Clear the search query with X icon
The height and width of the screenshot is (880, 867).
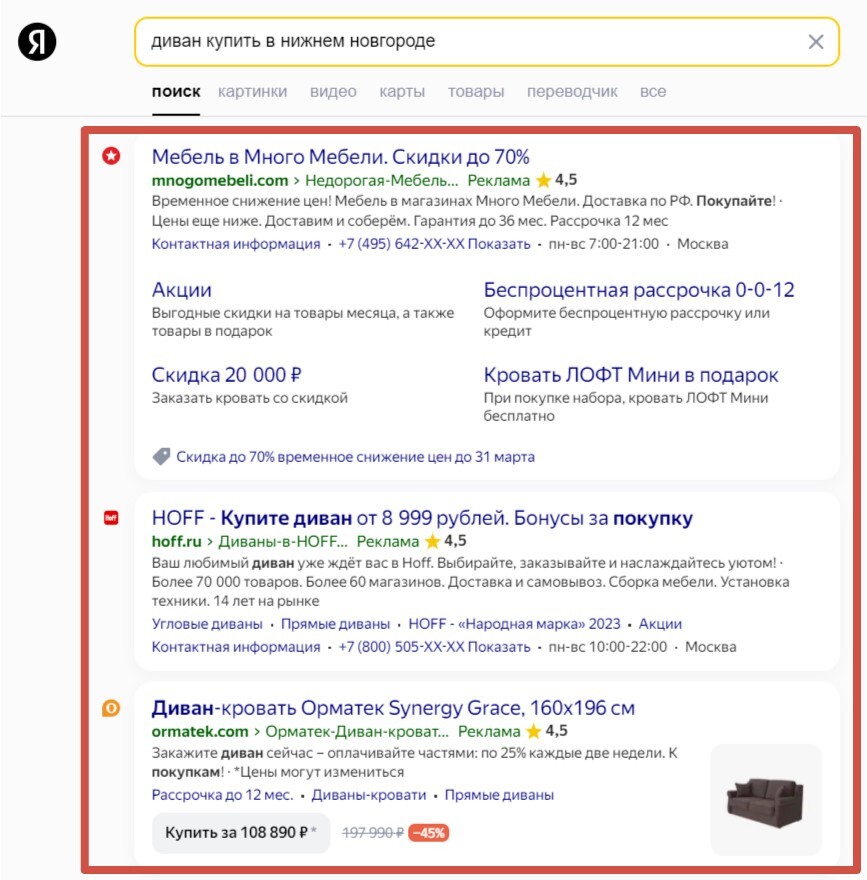click(815, 42)
